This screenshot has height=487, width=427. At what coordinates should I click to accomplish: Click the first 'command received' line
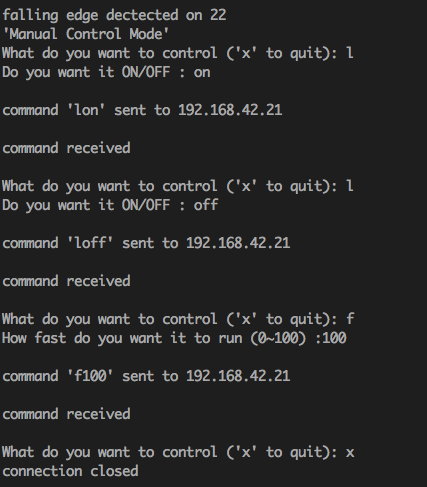point(66,148)
